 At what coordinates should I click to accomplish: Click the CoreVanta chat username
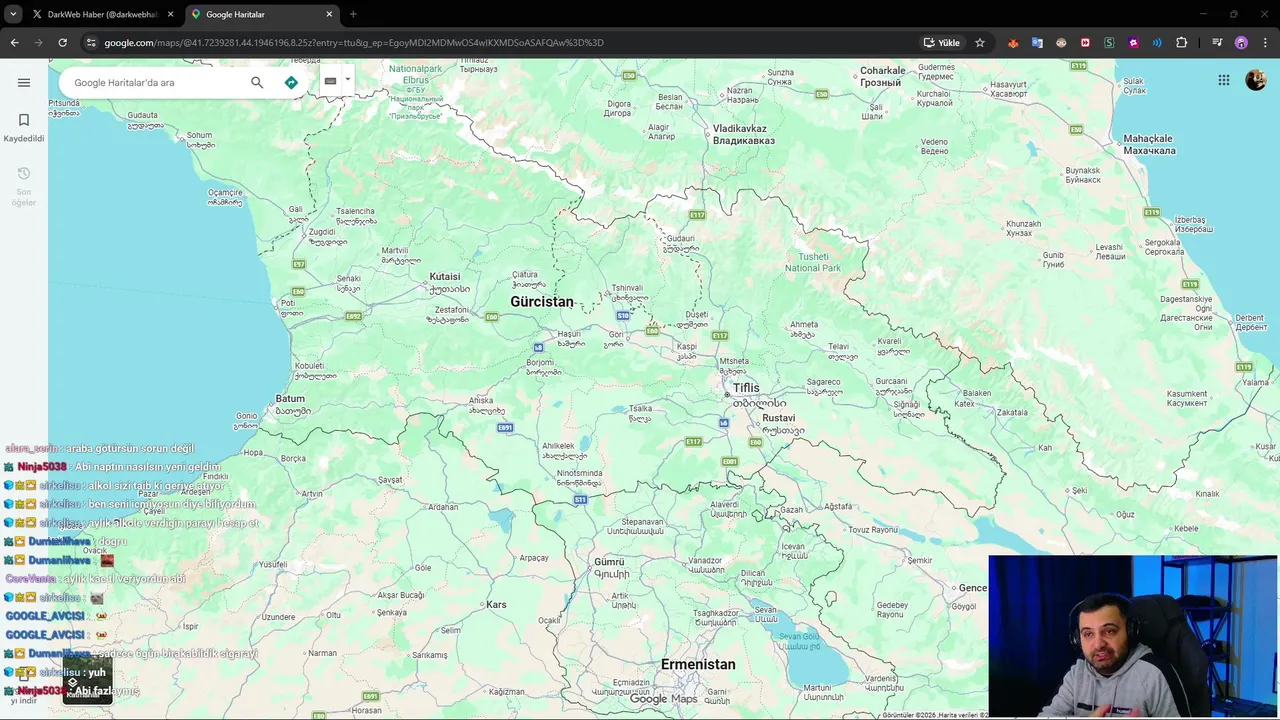30,579
